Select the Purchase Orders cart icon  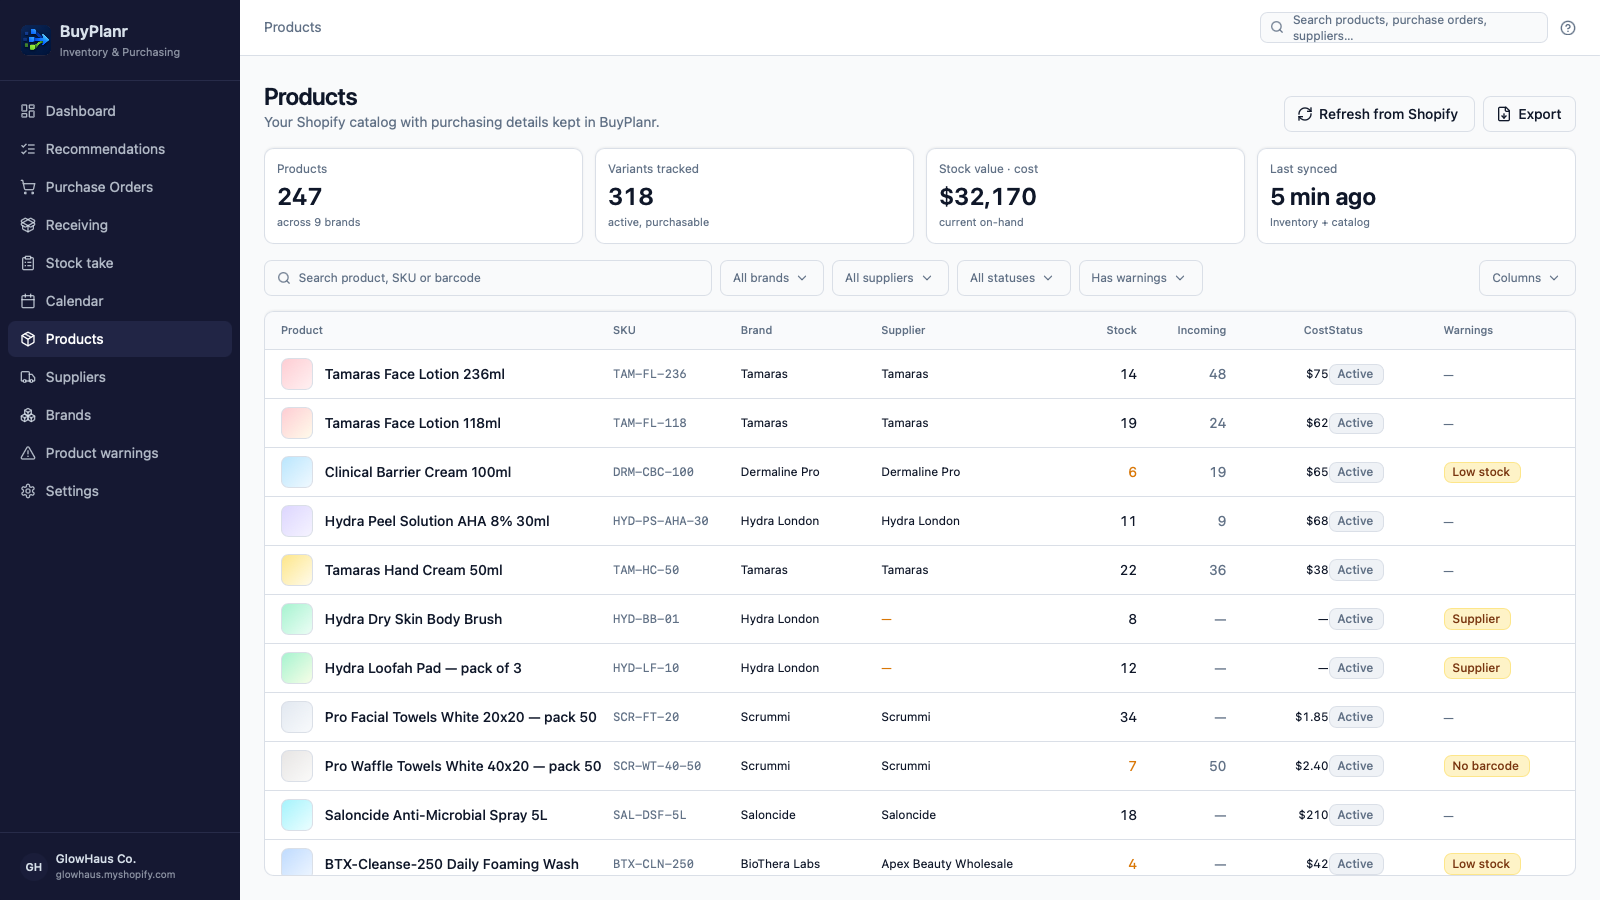28,187
